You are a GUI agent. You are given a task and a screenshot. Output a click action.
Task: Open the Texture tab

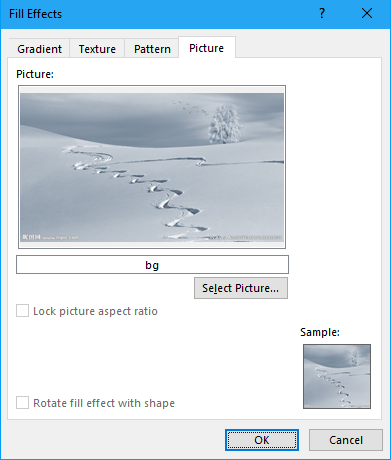coord(97,49)
